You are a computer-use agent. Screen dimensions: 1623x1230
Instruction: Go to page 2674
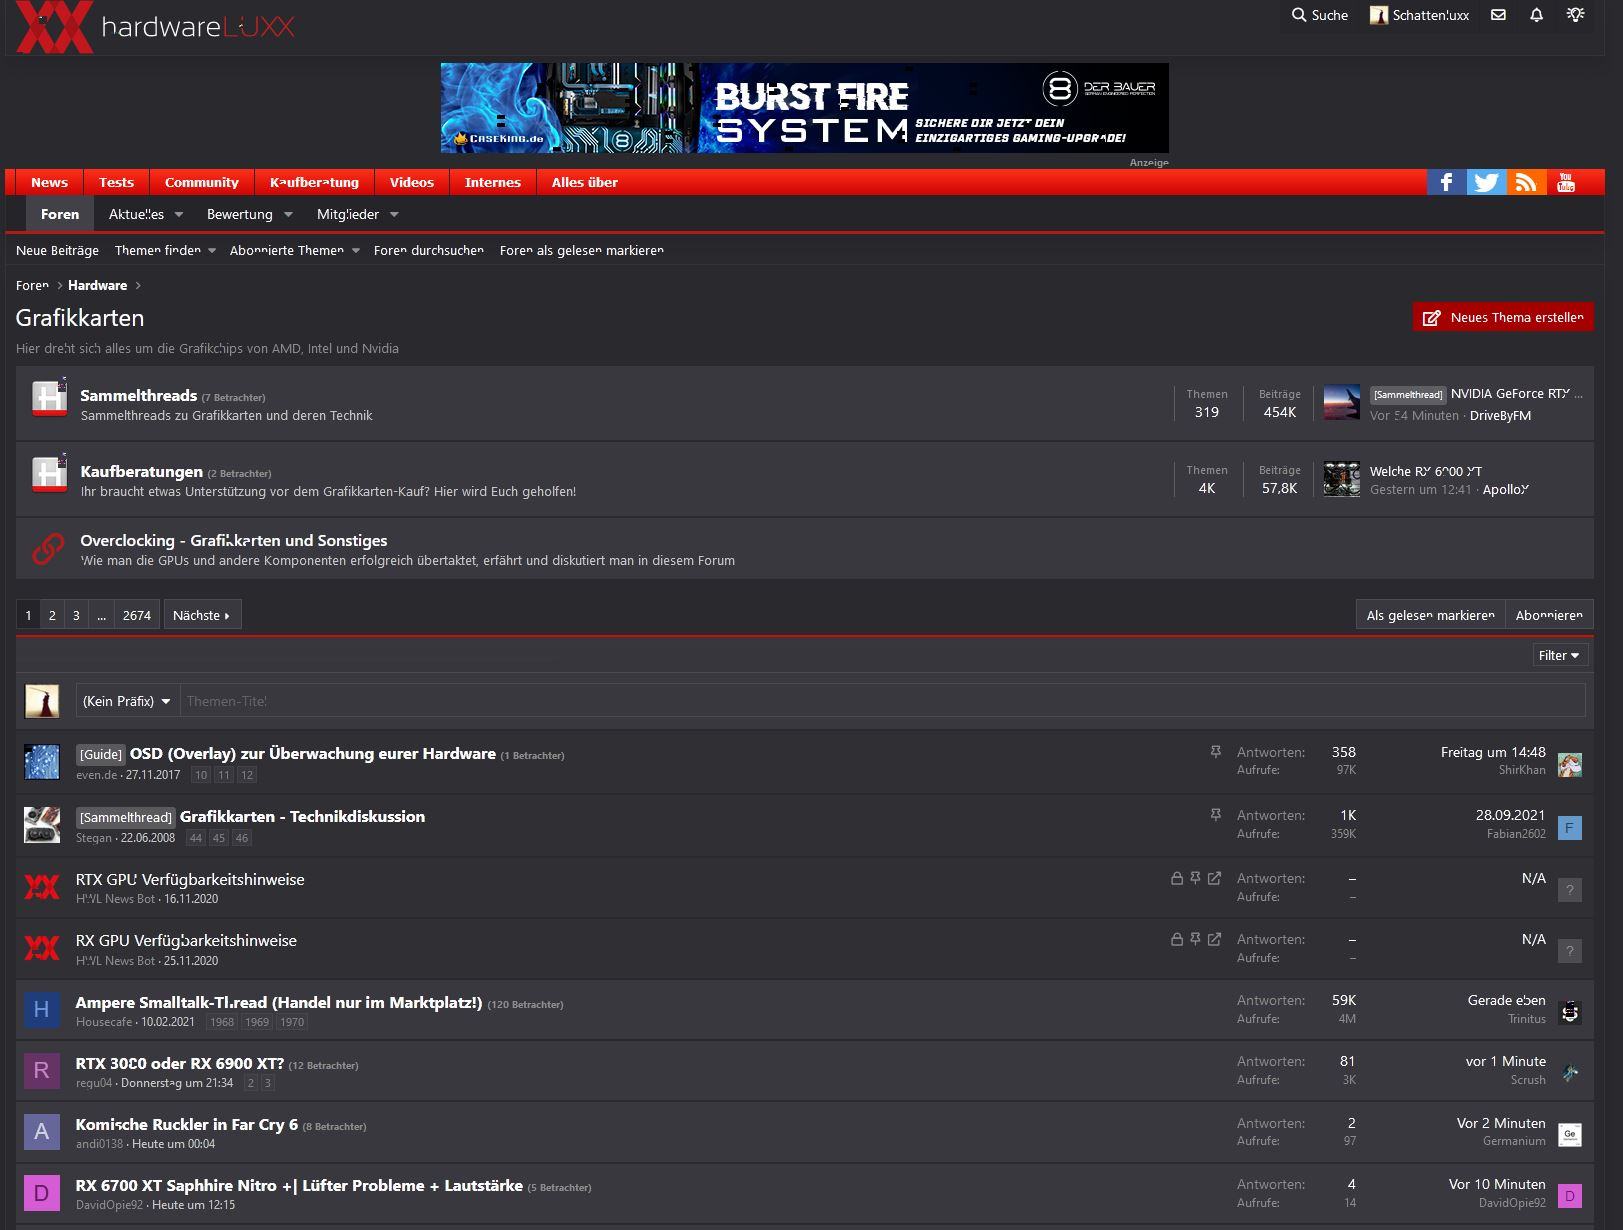[x=137, y=615]
